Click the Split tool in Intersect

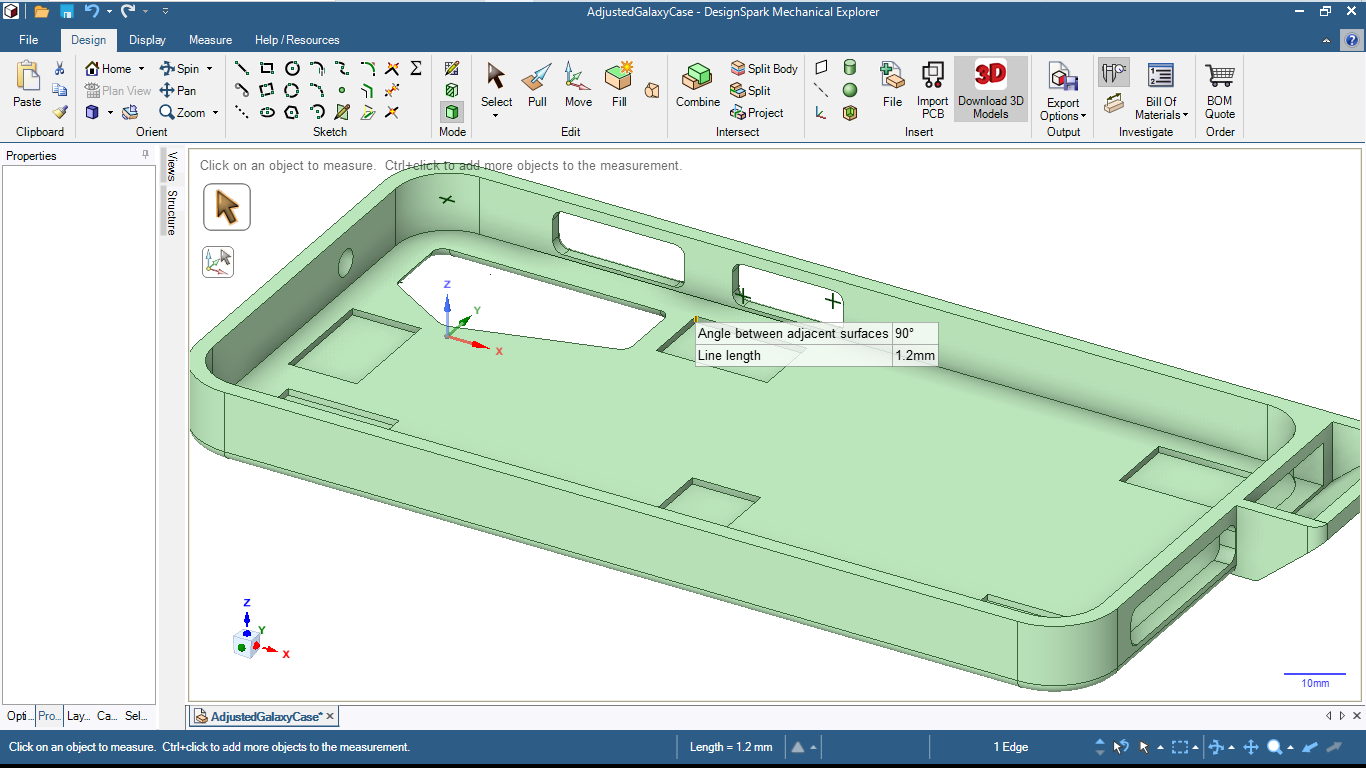[750, 90]
